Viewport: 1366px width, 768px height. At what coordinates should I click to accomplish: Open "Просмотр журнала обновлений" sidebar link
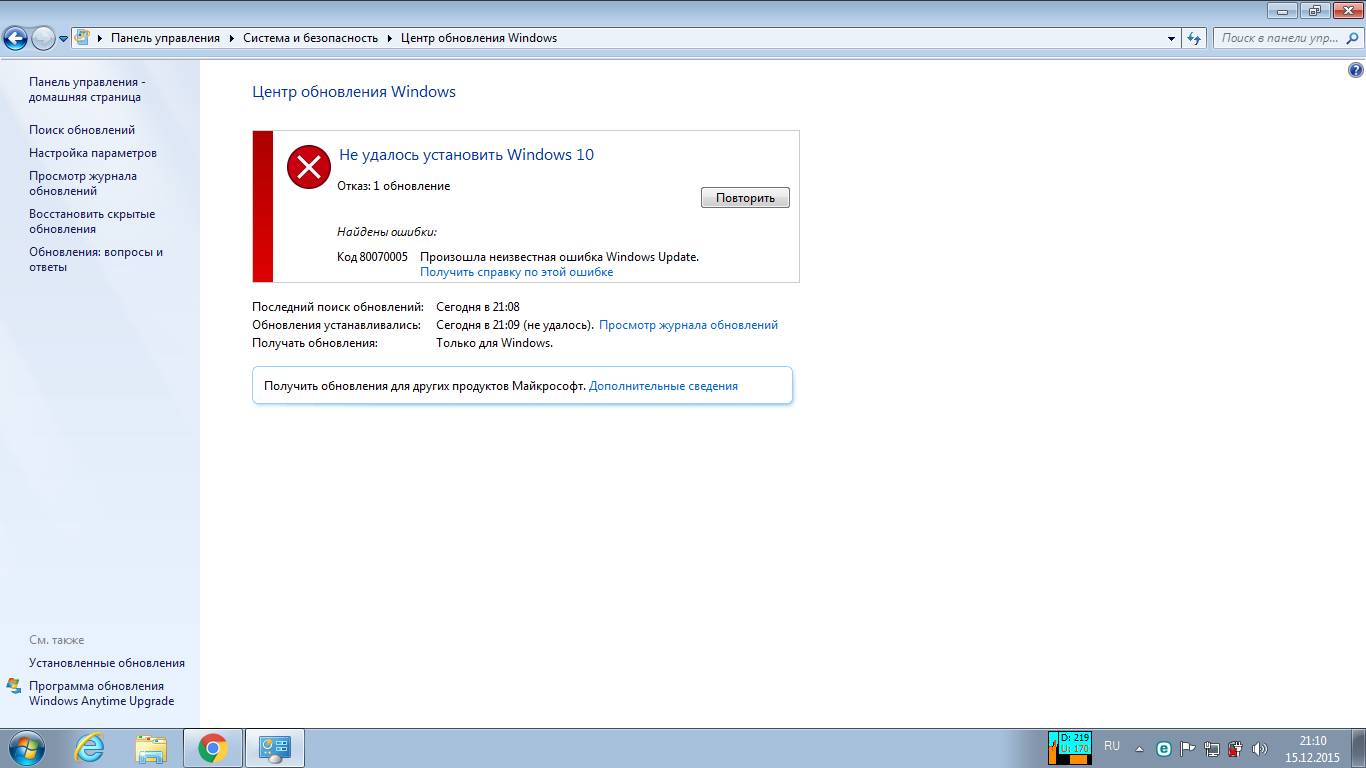(x=83, y=183)
